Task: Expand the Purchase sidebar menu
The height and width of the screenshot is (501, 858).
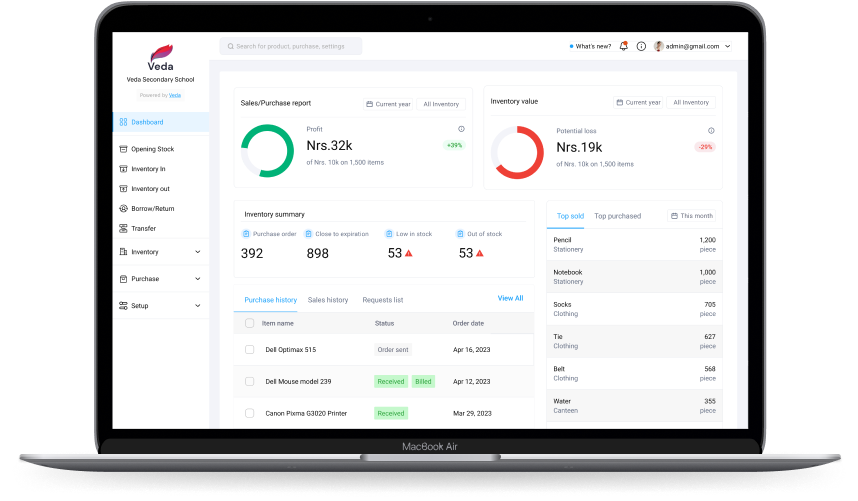Action: pyautogui.click(x=160, y=279)
